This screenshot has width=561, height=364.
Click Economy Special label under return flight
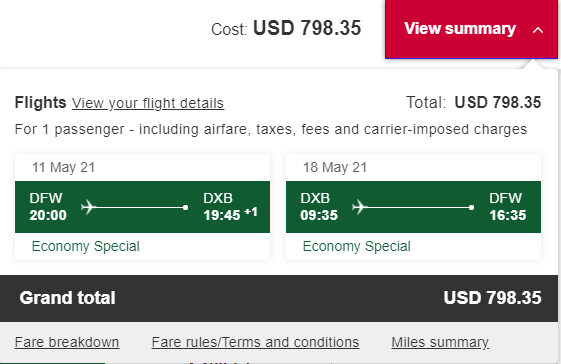tap(357, 246)
